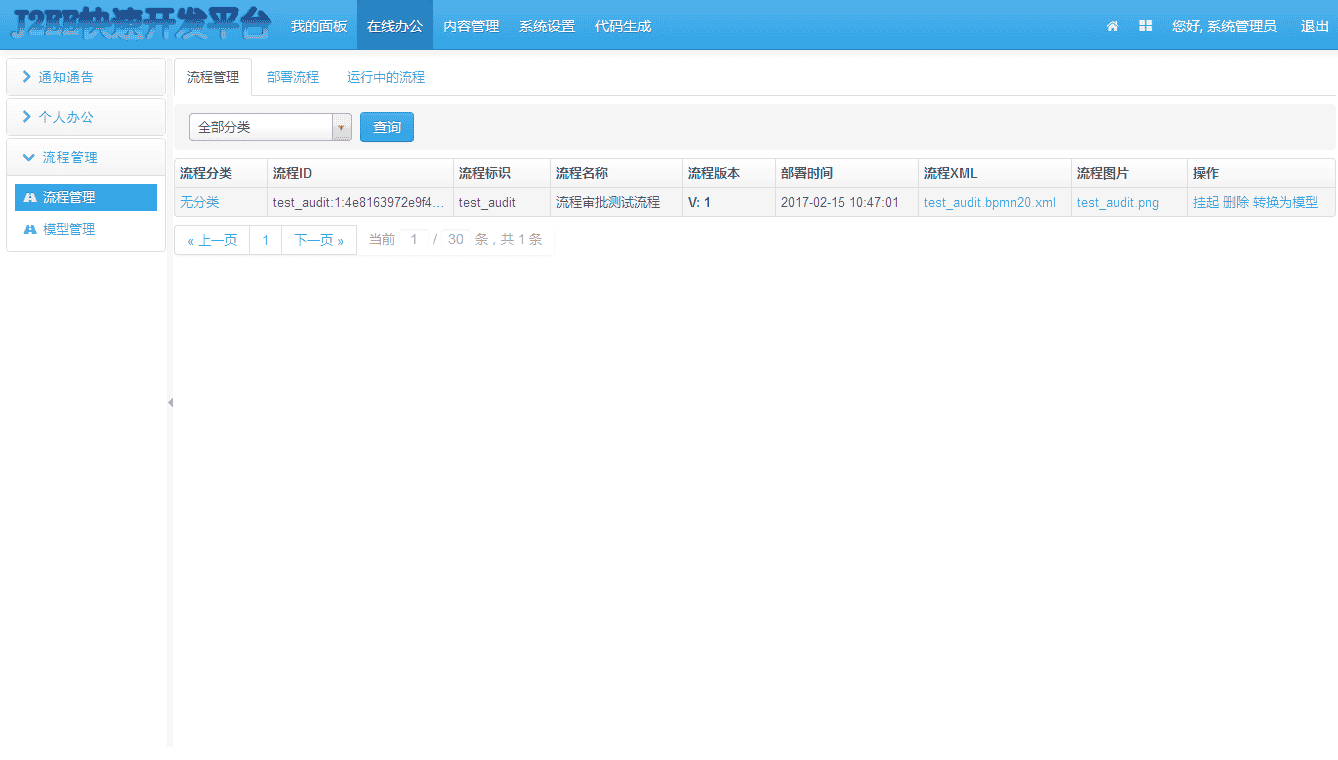Open the 代码生成 menu item
The width and height of the screenshot is (1338, 760).
622,26
